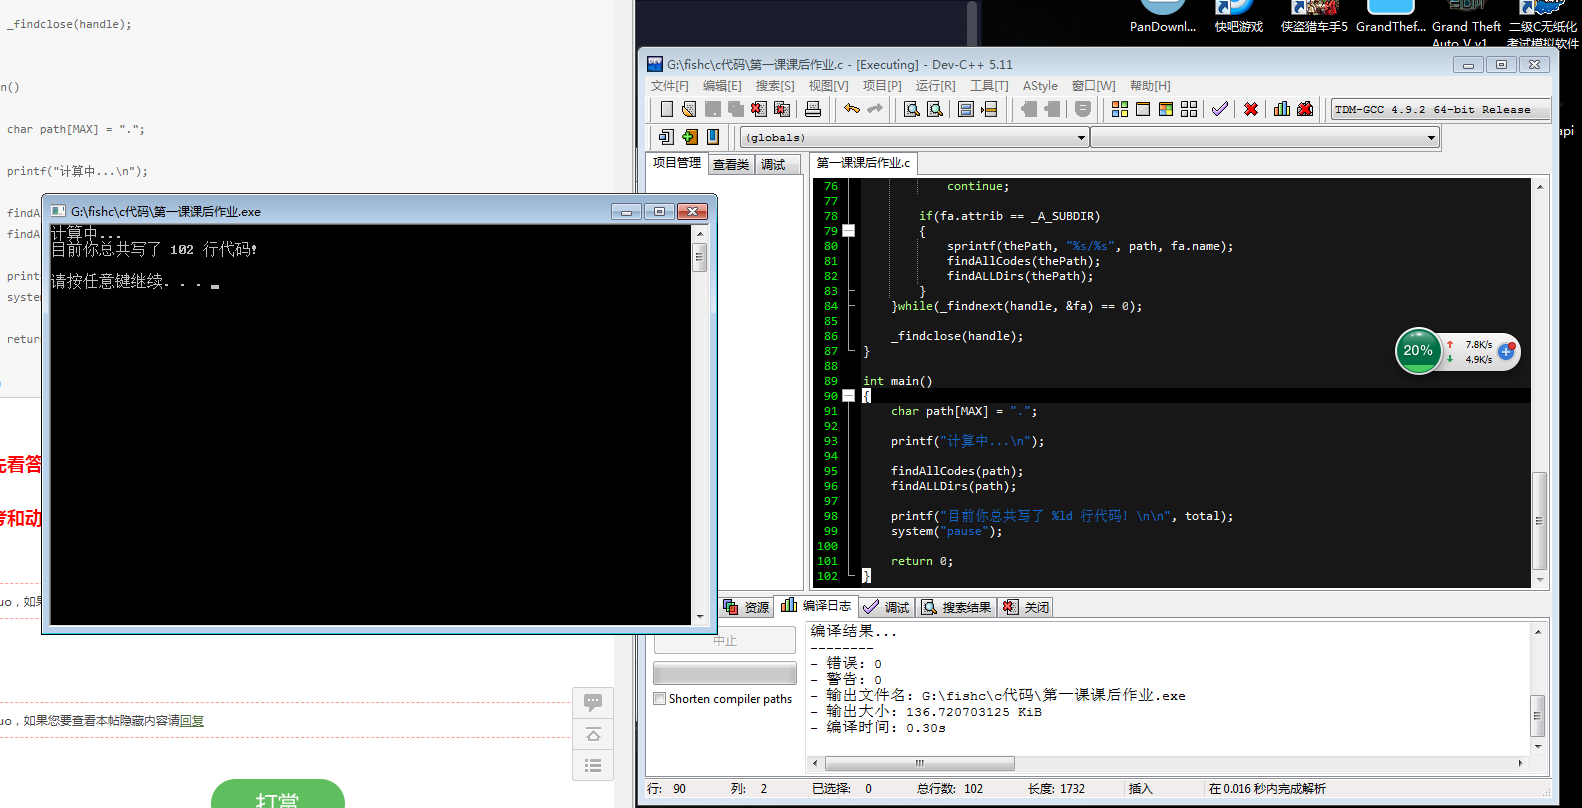Click the network speed widget plus icon
1582x808 pixels.
1506,351
